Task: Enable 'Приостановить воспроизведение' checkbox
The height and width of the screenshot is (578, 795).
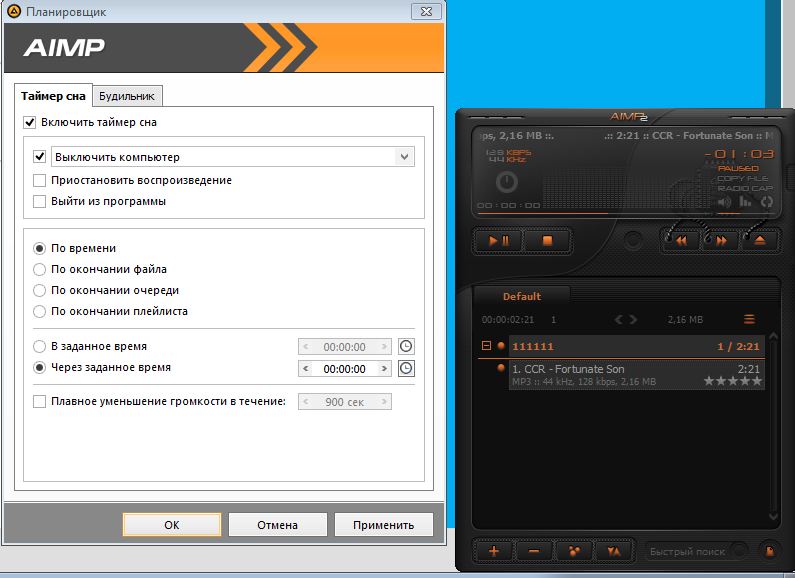Action: (39, 180)
